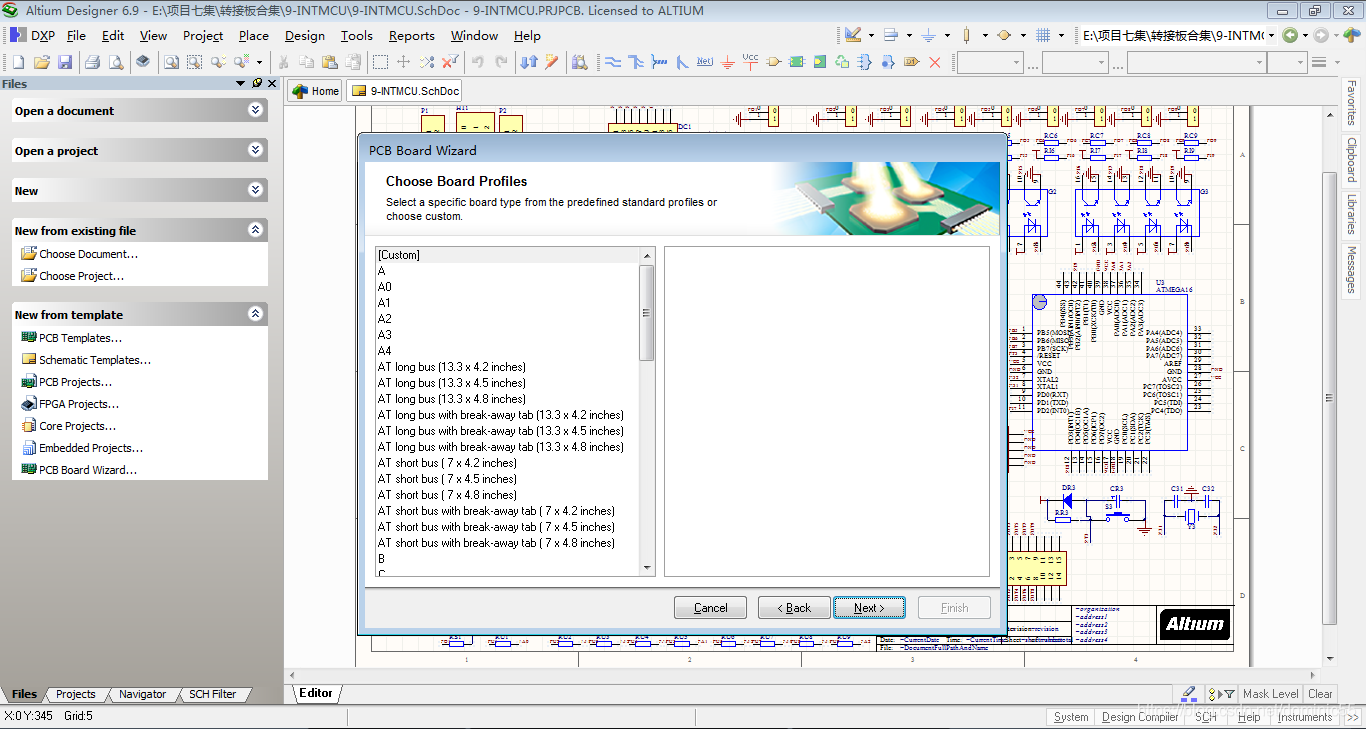This screenshot has width=1366, height=729.
Task: Place GND power port icon
Action: [728, 62]
